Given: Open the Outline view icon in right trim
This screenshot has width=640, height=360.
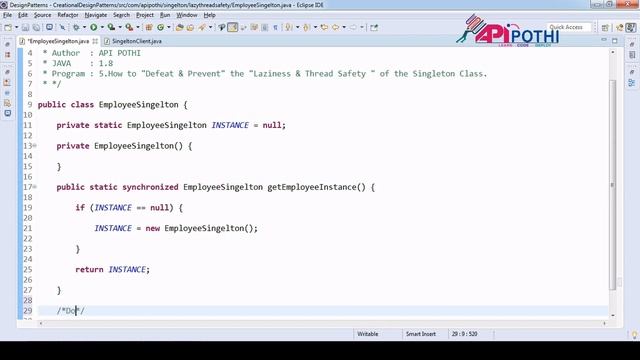Looking at the screenshot, I should coord(632,83).
